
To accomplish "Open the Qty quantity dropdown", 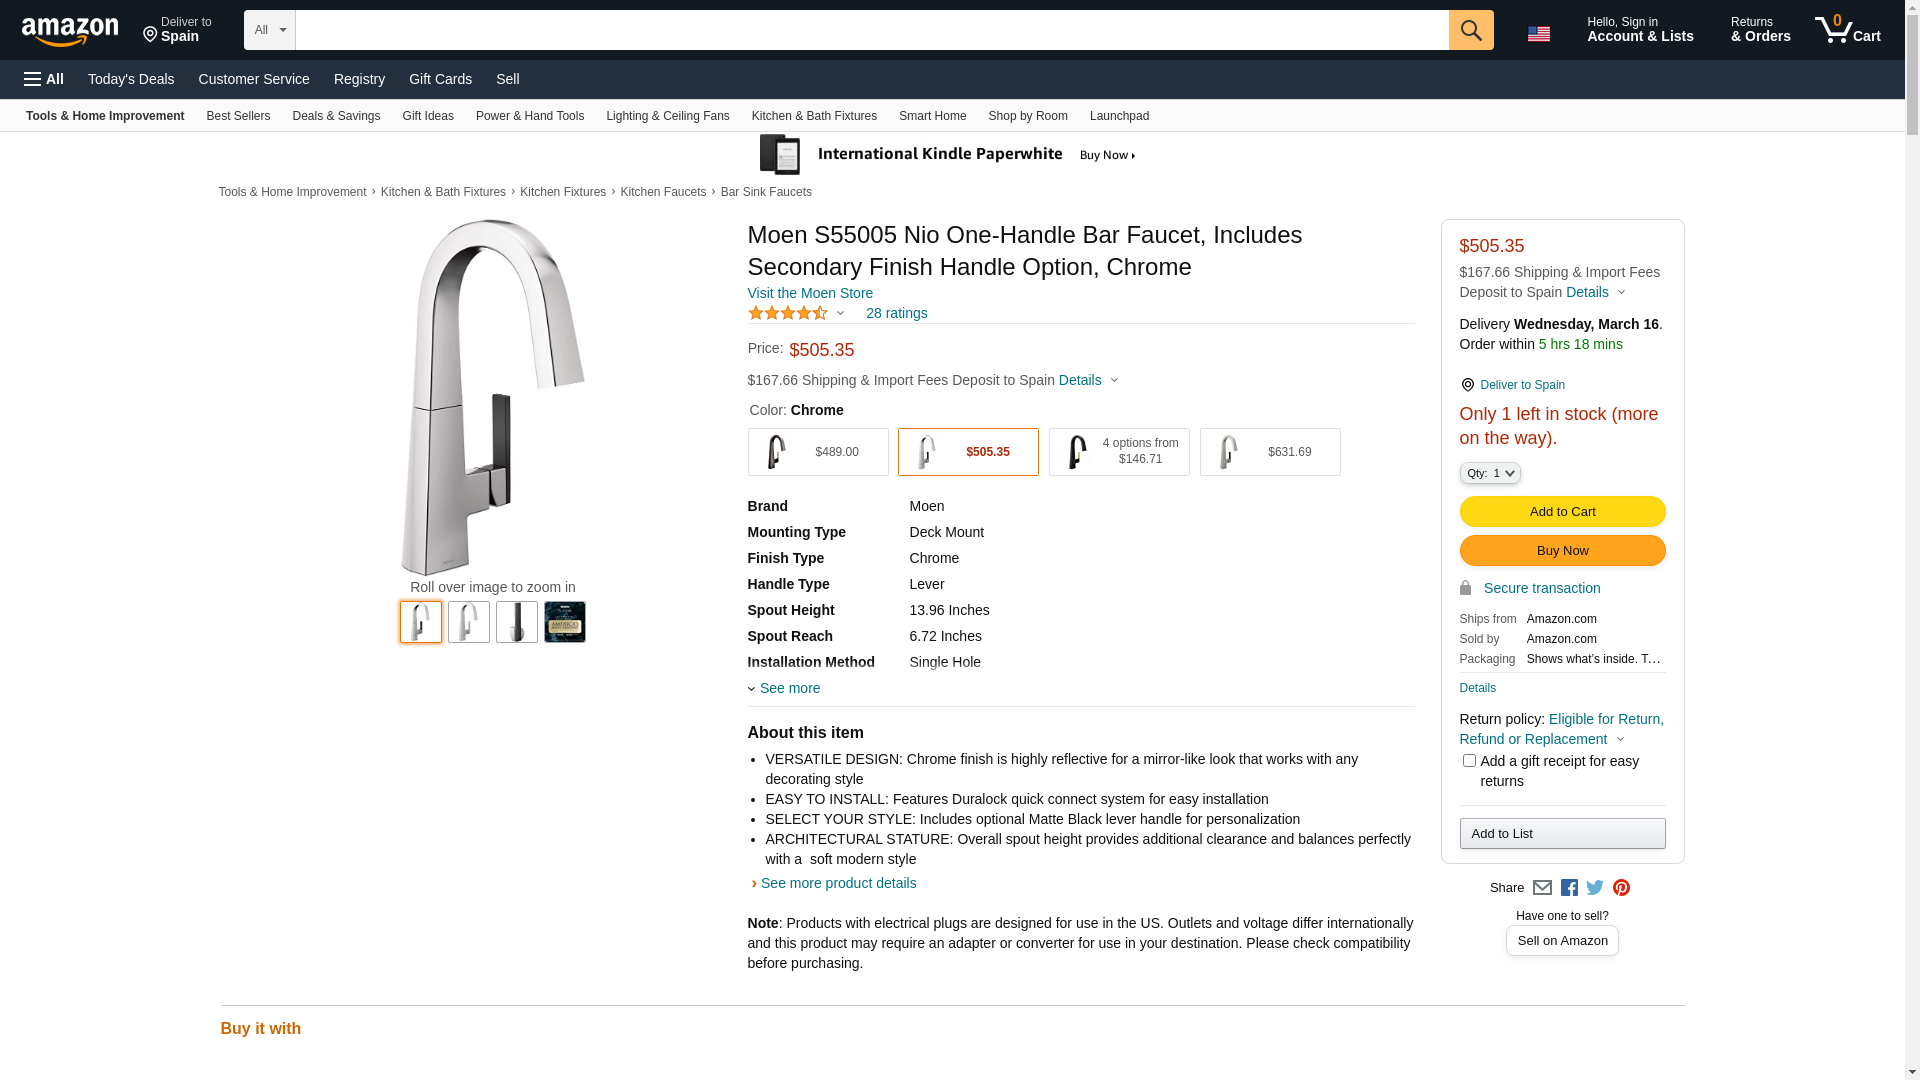I will pos(1489,473).
